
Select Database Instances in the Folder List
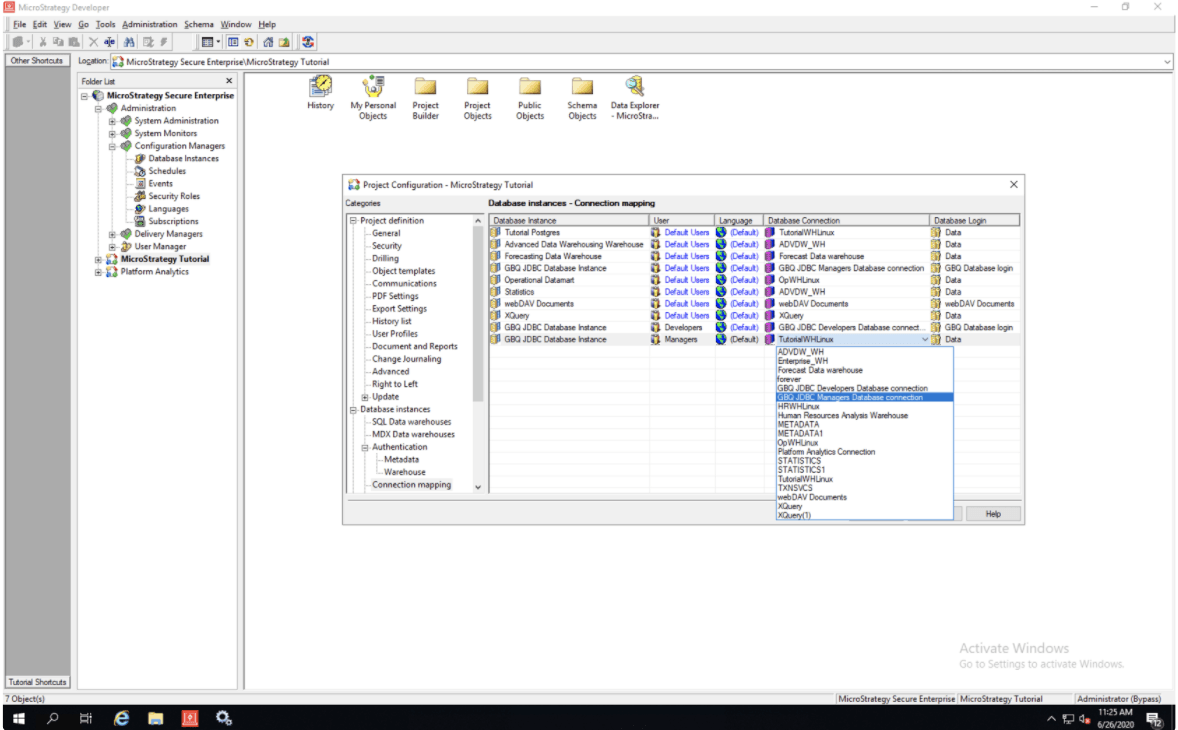(183, 158)
